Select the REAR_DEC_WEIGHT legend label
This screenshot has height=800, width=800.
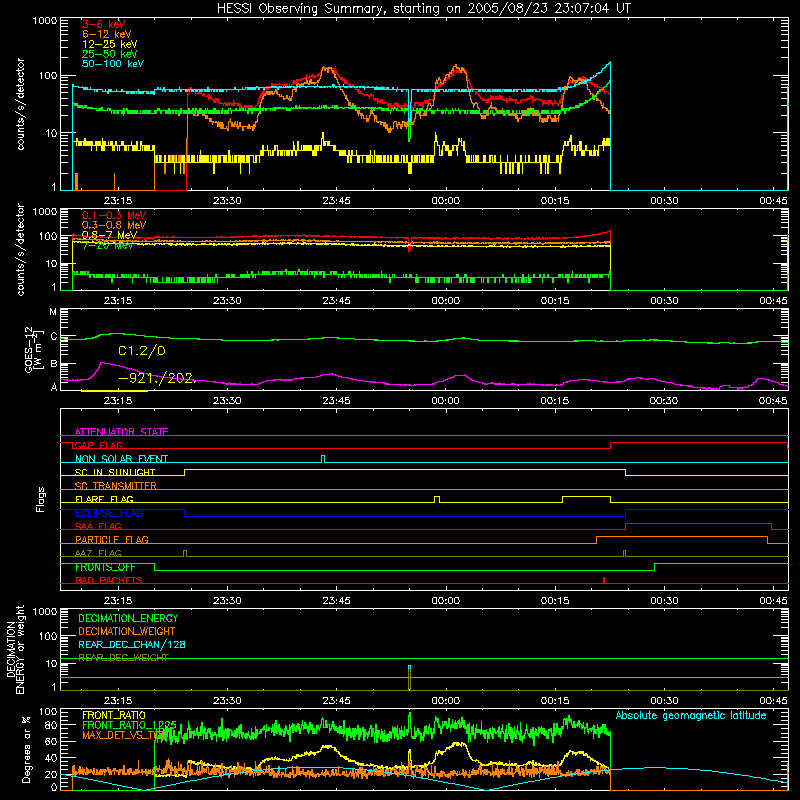click(x=123, y=658)
